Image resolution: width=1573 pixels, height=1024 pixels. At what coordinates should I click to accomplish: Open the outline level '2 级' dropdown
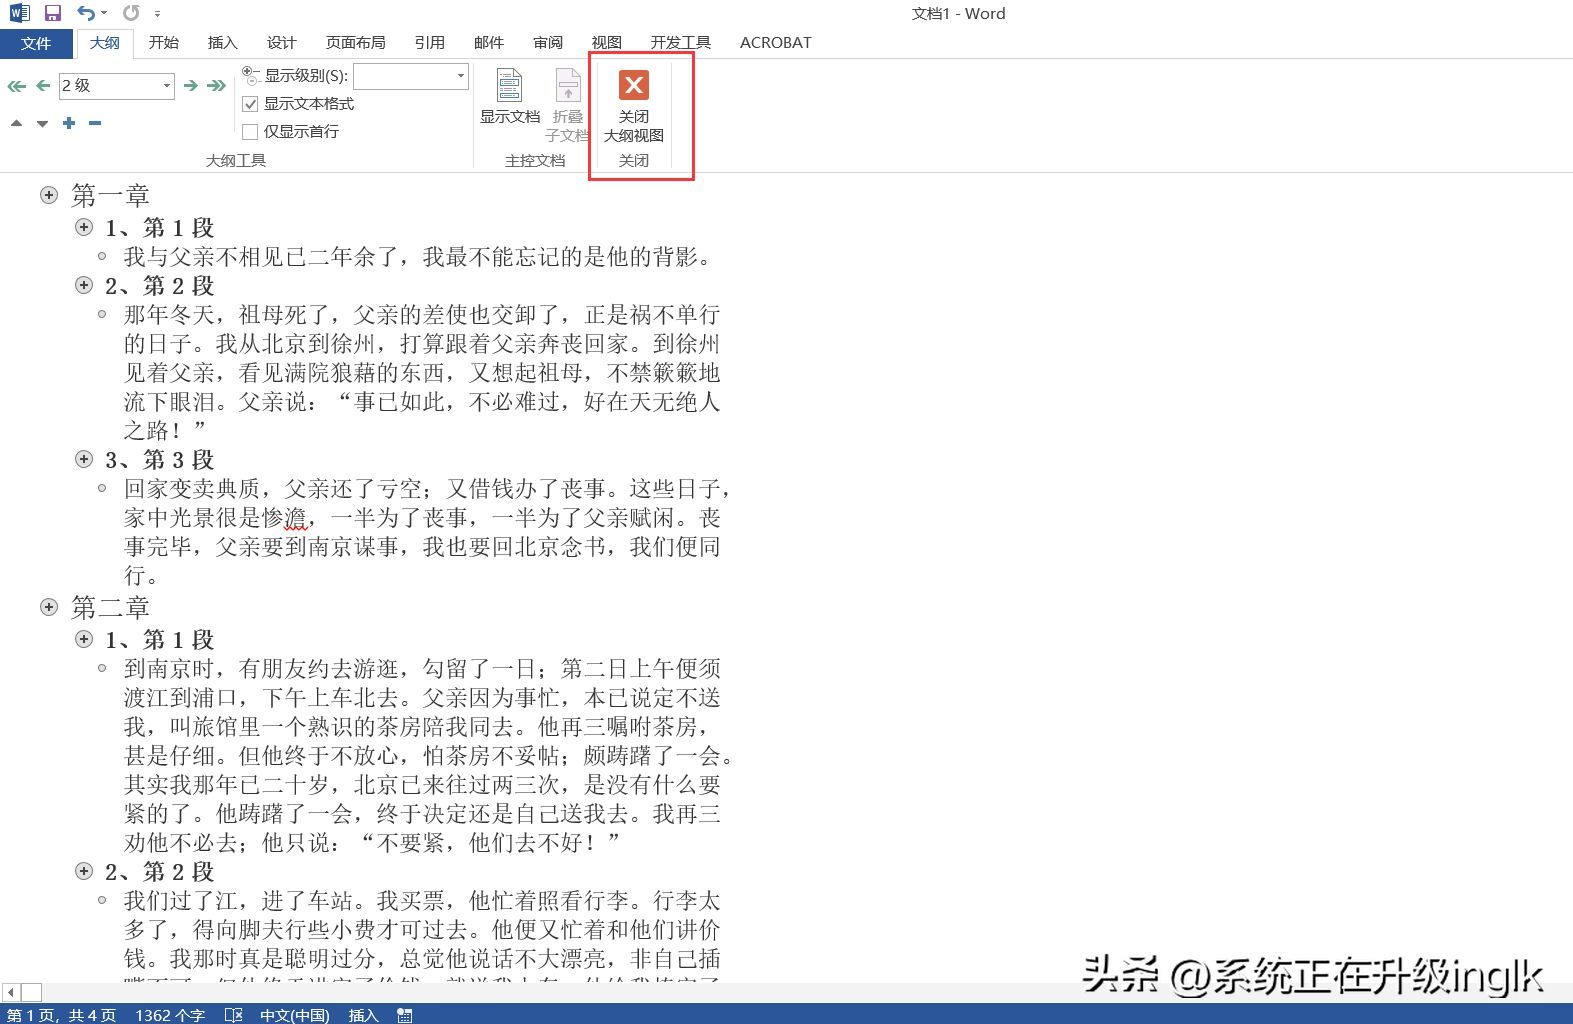167,86
